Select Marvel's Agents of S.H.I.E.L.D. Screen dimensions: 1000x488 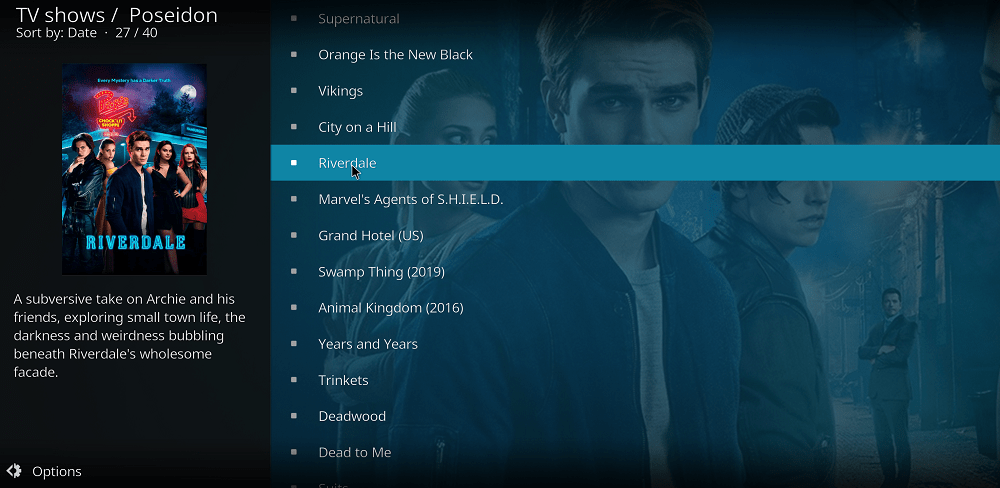(635, 200)
